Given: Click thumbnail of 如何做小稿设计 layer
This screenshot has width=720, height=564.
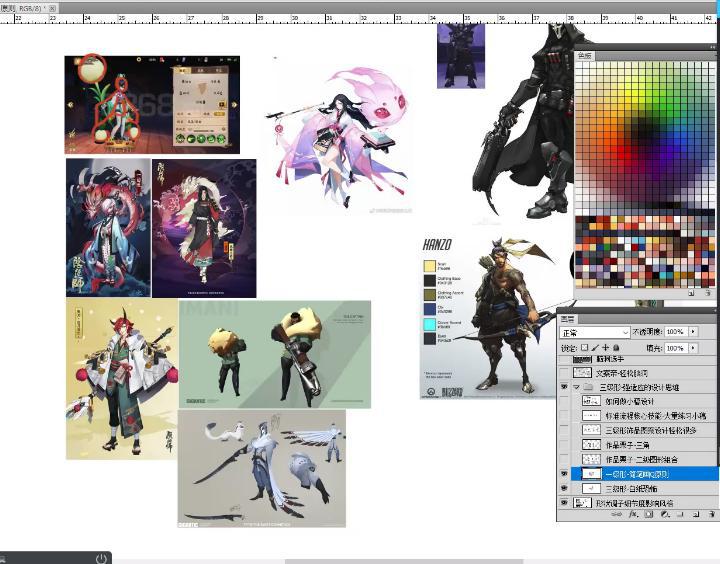Looking at the screenshot, I should pos(591,401).
